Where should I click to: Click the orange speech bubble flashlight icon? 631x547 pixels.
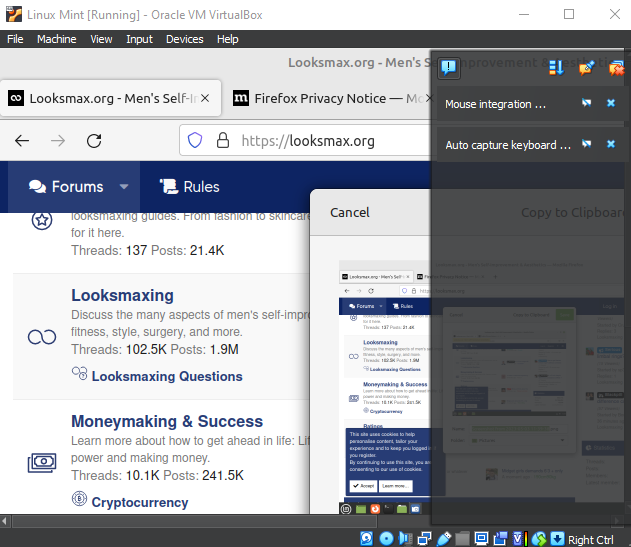(x=587, y=68)
